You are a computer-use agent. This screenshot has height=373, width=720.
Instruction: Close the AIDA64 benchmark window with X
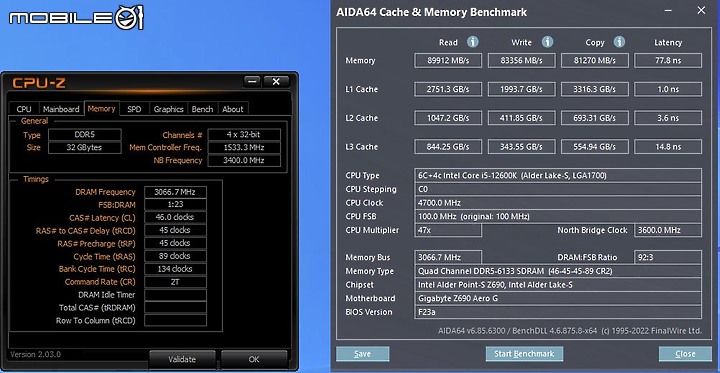[x=701, y=11]
